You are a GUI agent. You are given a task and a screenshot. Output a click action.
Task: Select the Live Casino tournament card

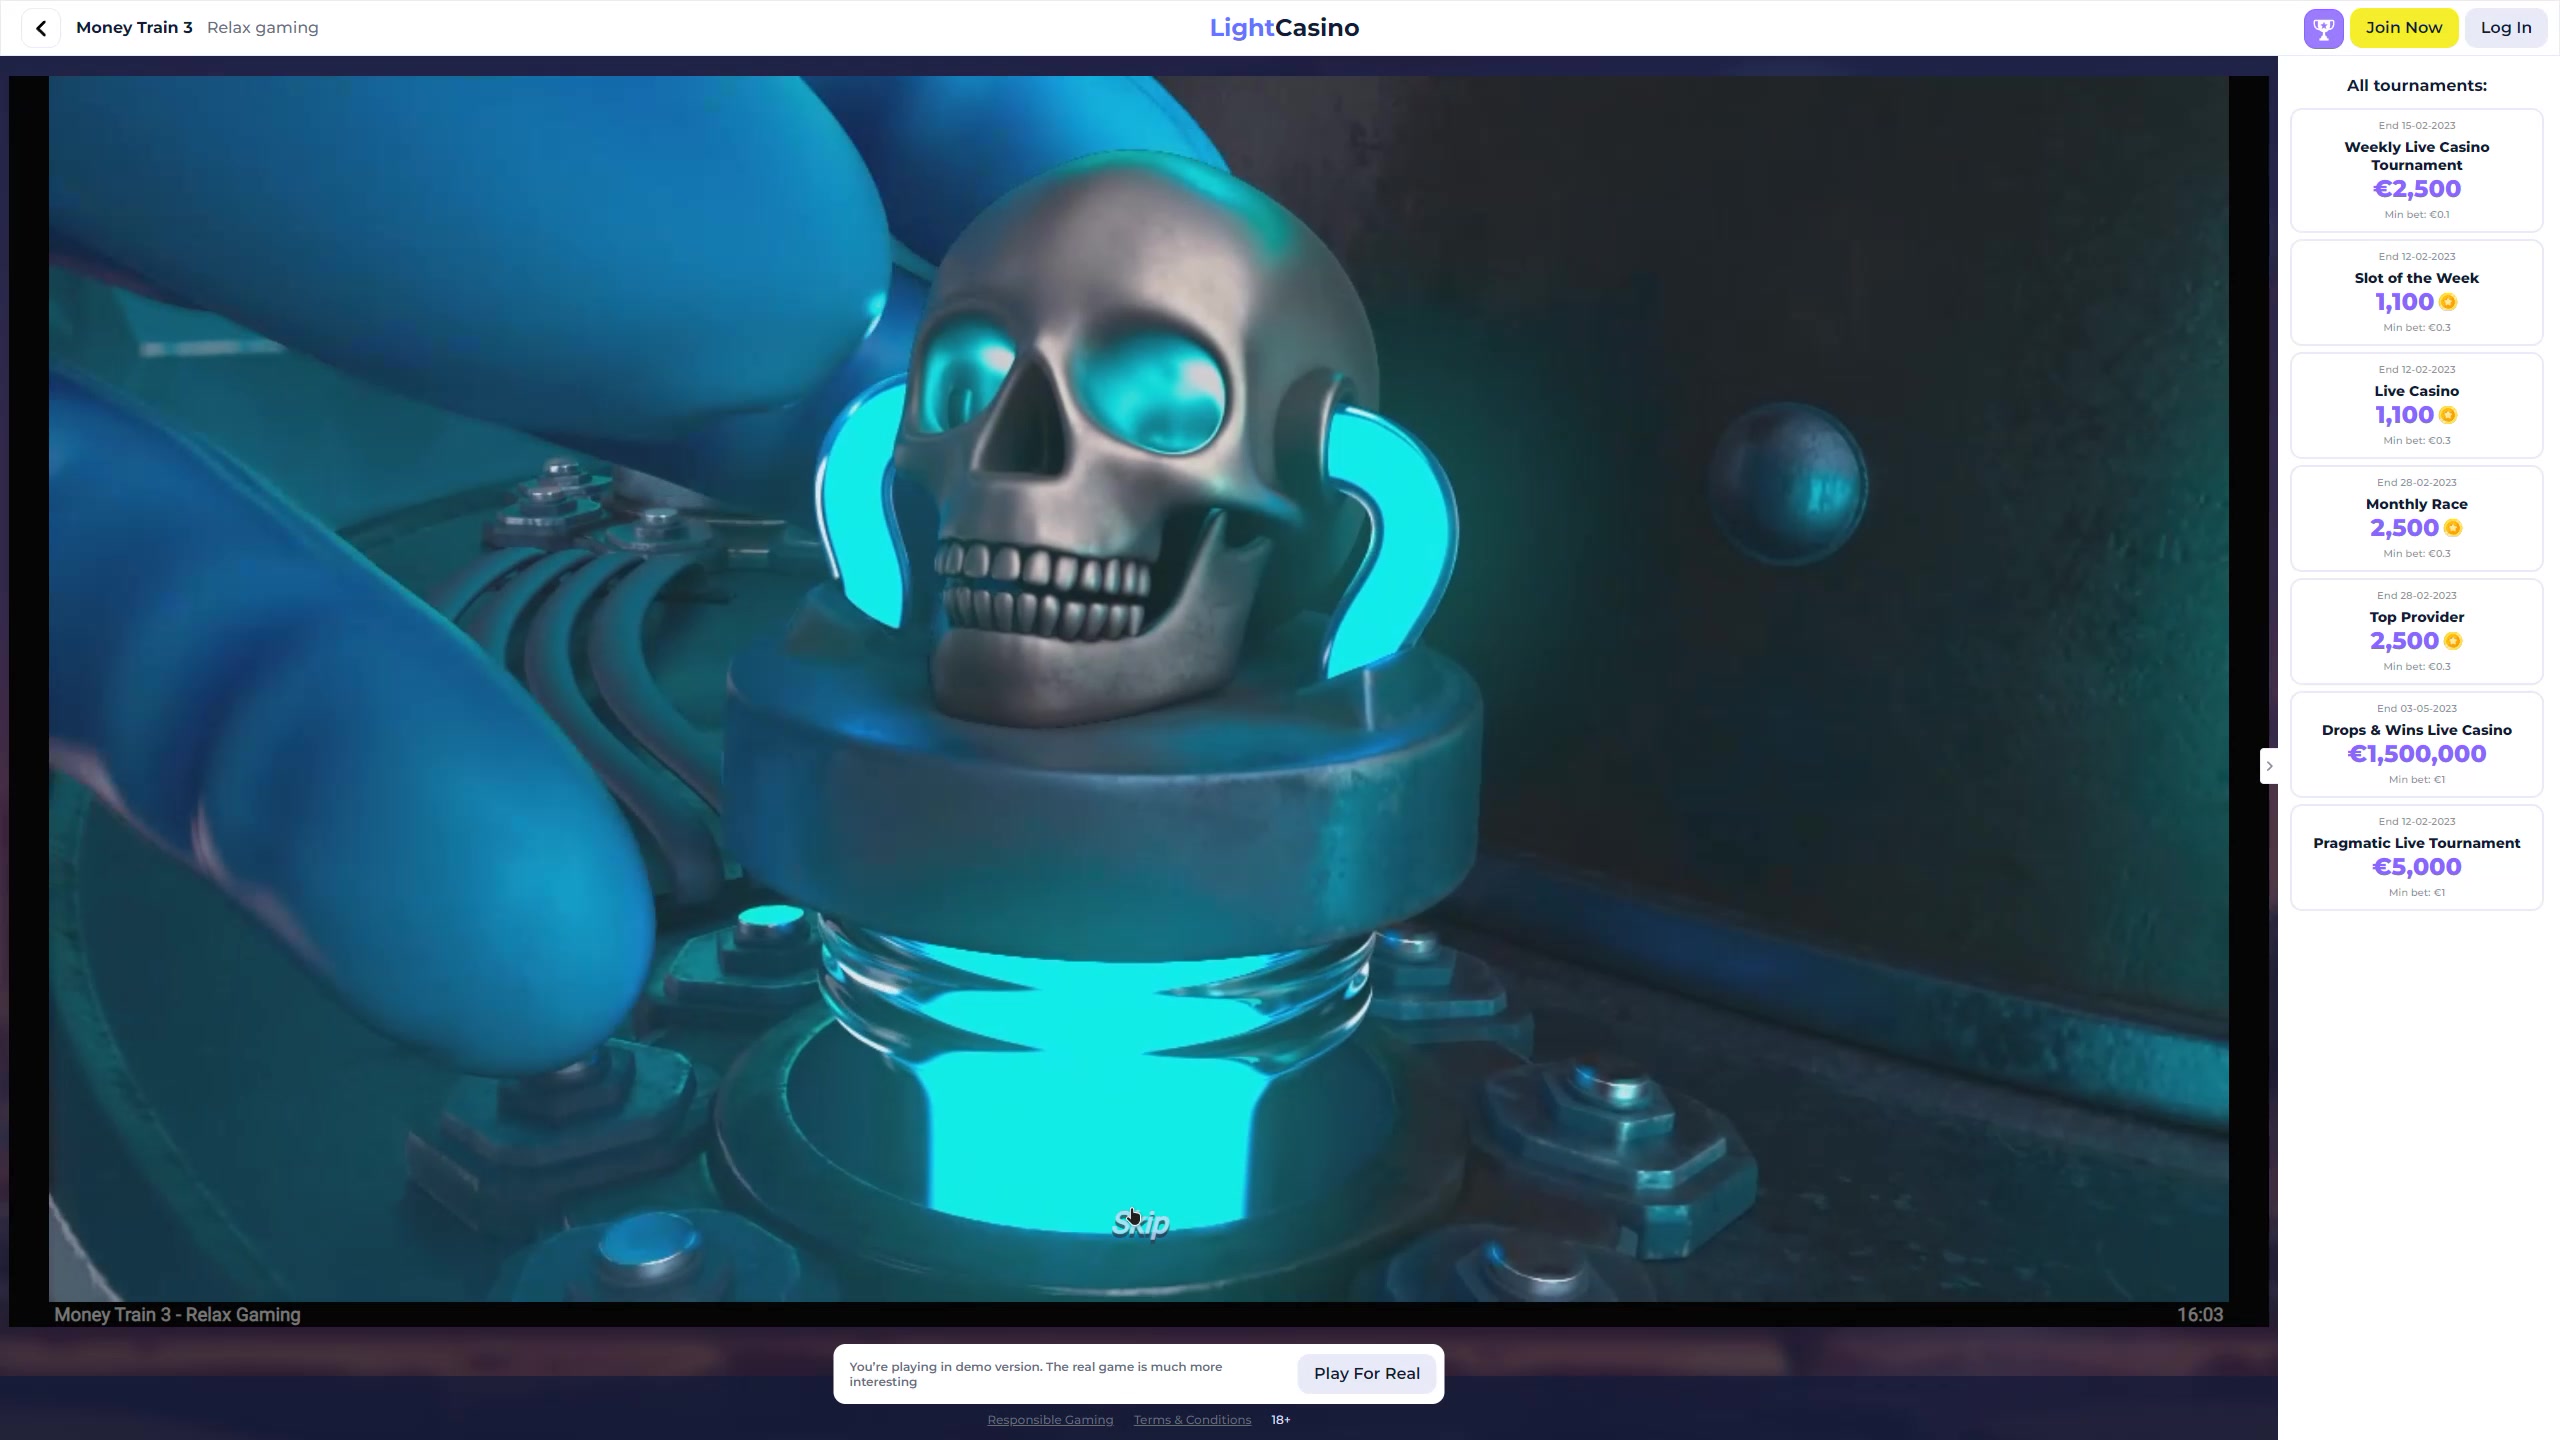point(2416,405)
